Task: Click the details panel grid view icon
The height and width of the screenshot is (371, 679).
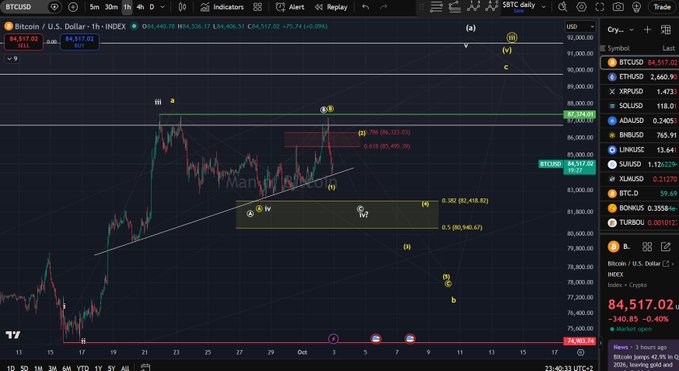Action: 647,247
